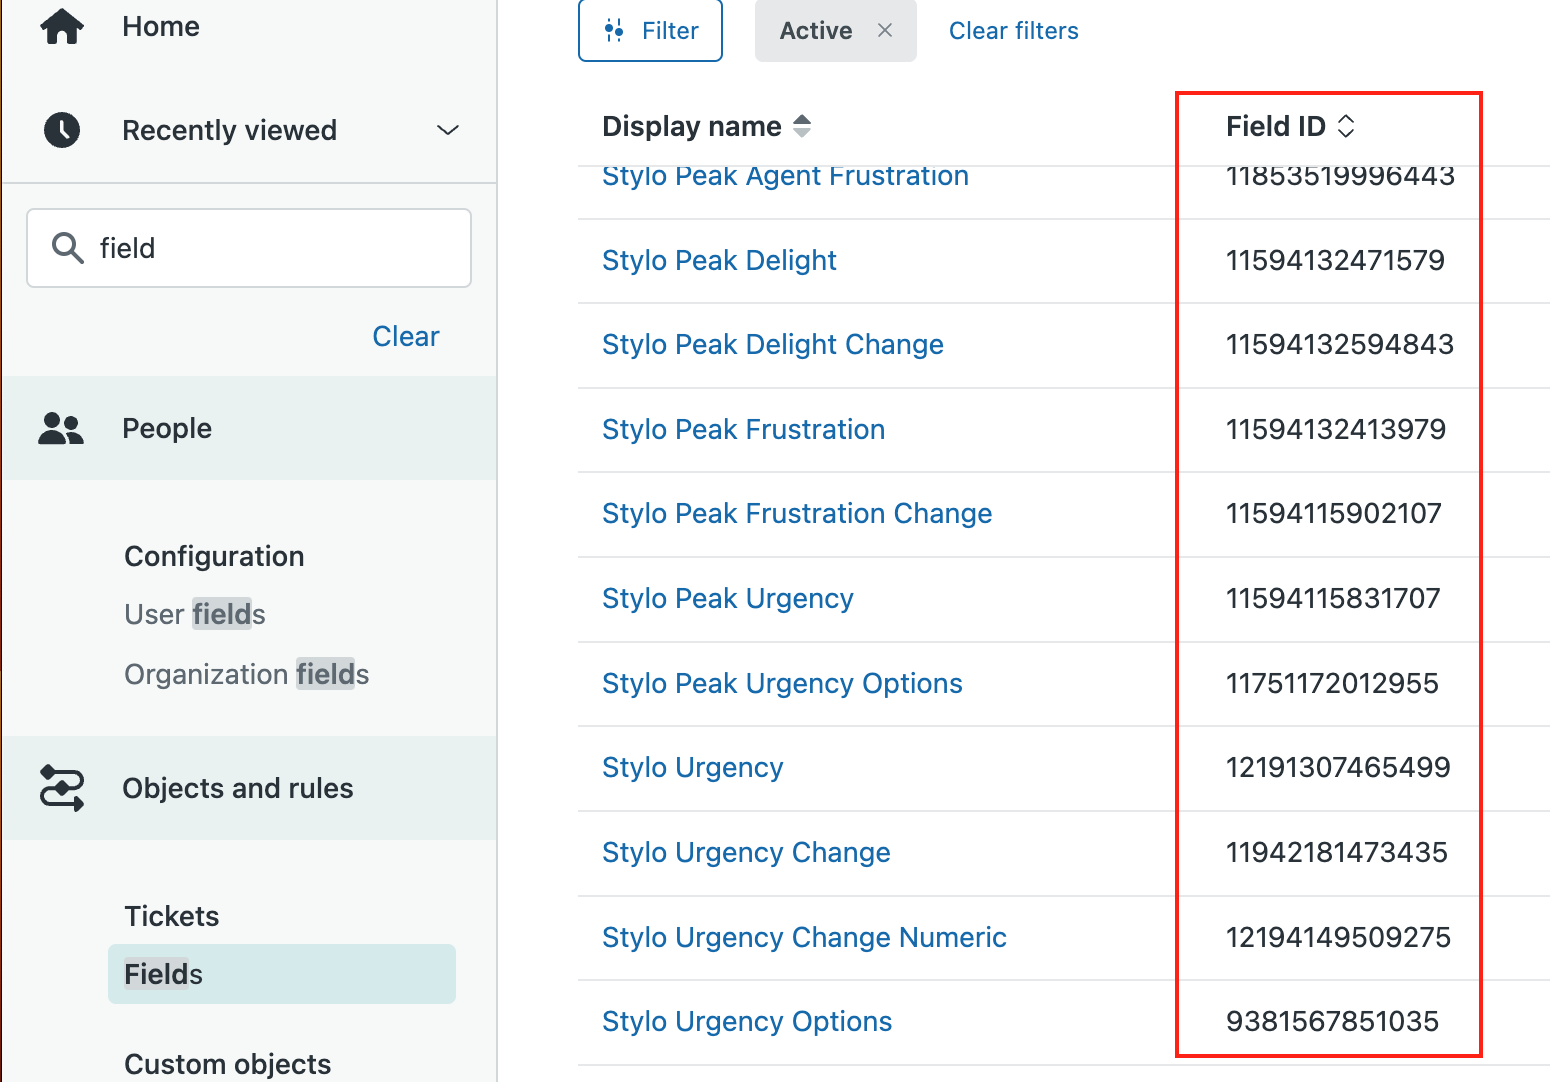Click the Home house icon
Screen dimensions: 1550x1082
click(x=62, y=26)
